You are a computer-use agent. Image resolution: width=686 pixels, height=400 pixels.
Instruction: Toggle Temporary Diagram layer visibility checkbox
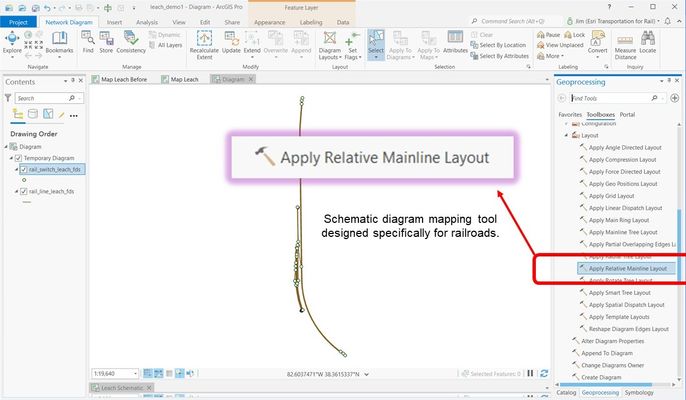(18, 158)
